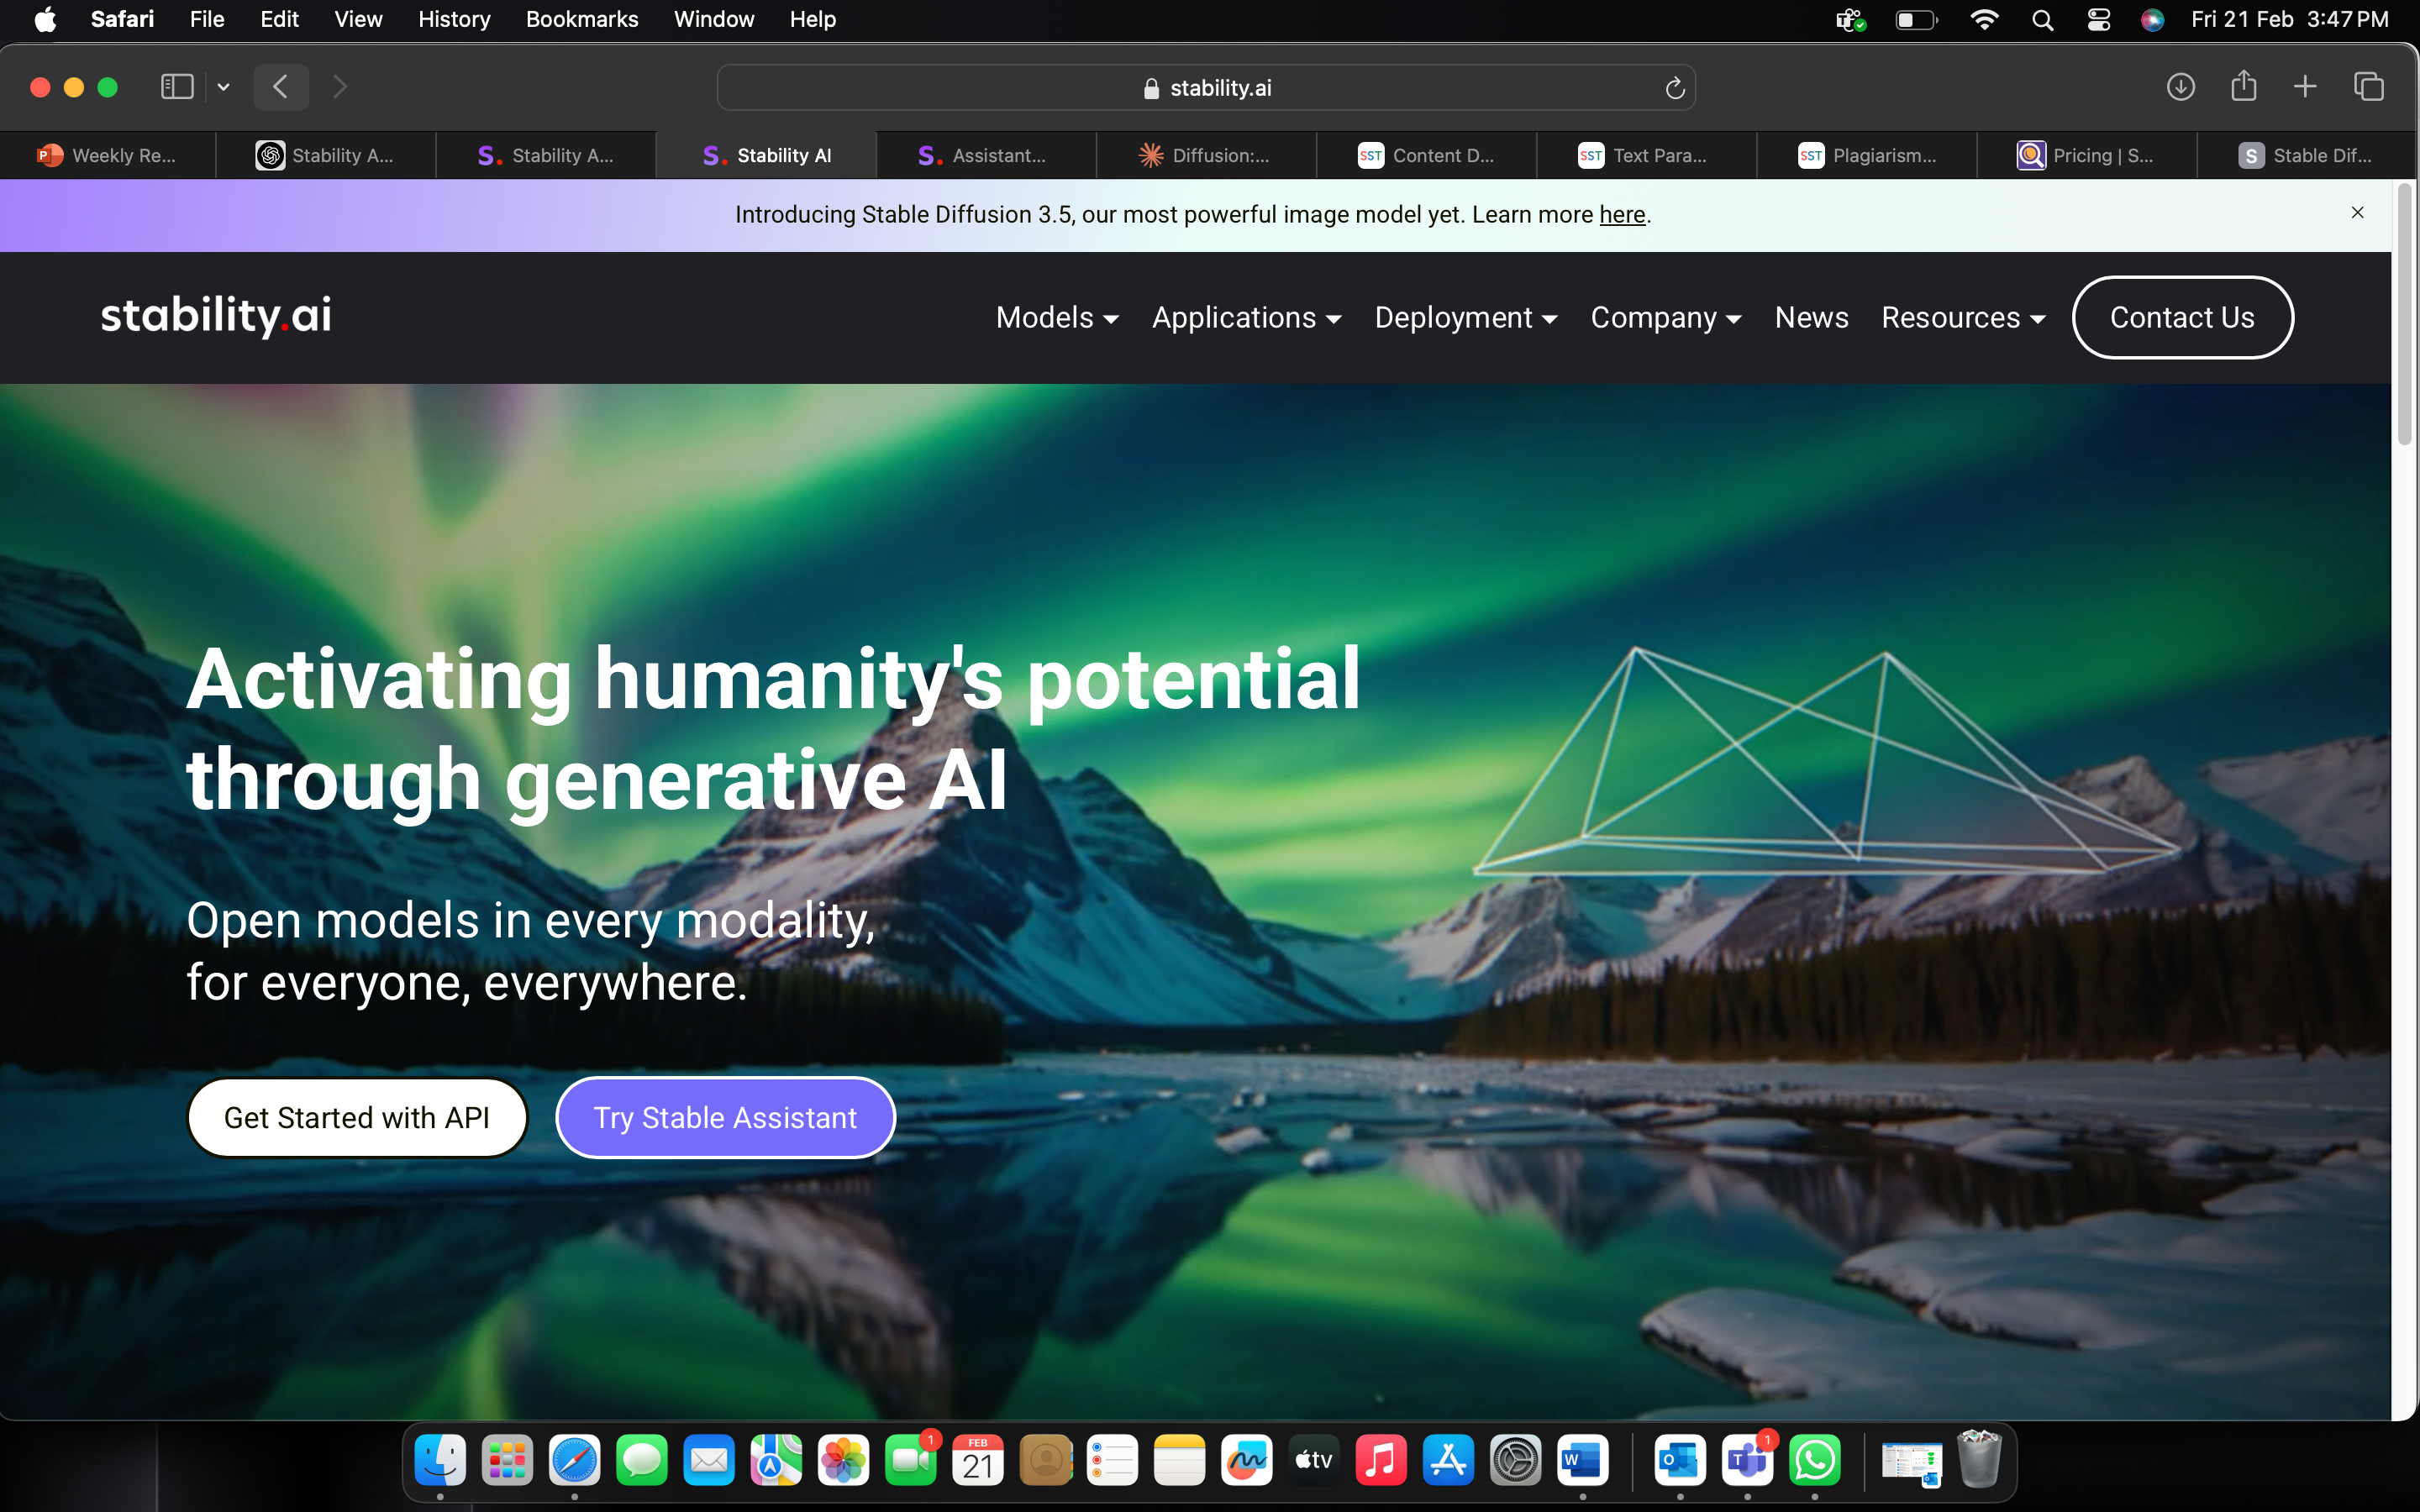Click Get Started with API button
Screen dimensions: 2420x1512
tap(357, 1117)
